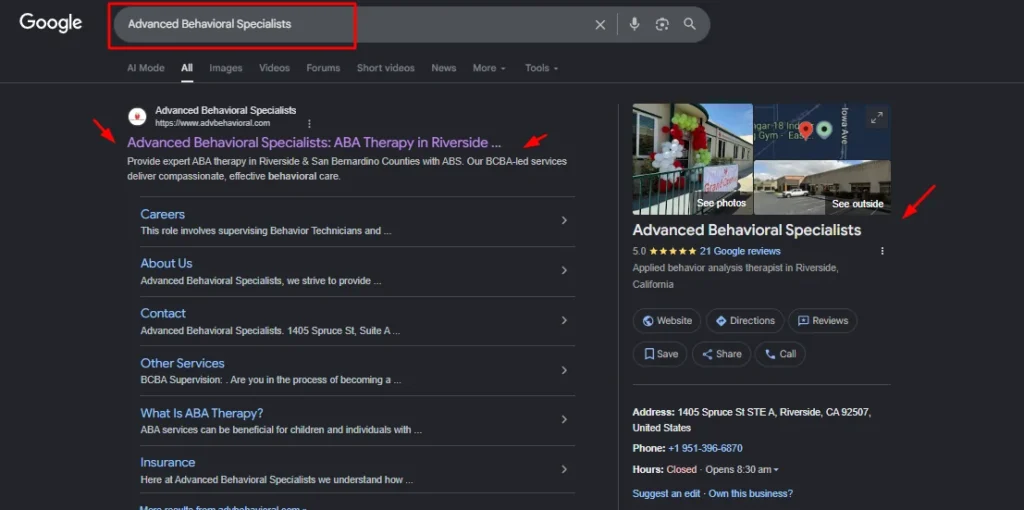Viewport: 1024px width, 510px height.
Task: Open the advbehavioral.com site favicon
Action: point(137,116)
